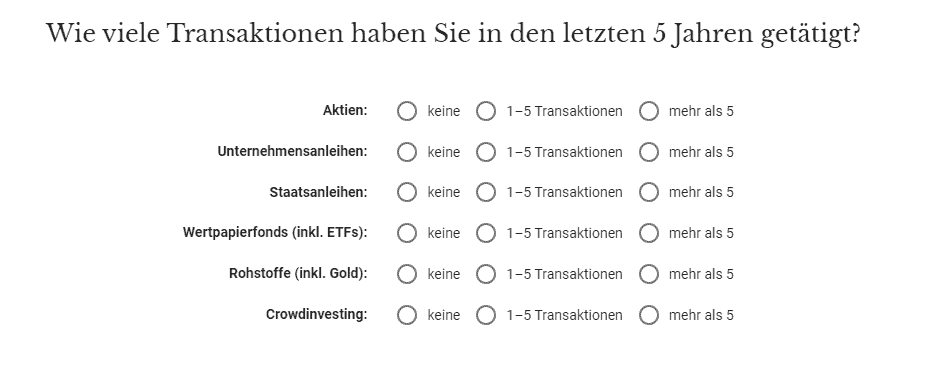The height and width of the screenshot is (386, 929).
Task: Pick 'mehr als 5' for Unternehmensanleihen
Action: point(649,152)
